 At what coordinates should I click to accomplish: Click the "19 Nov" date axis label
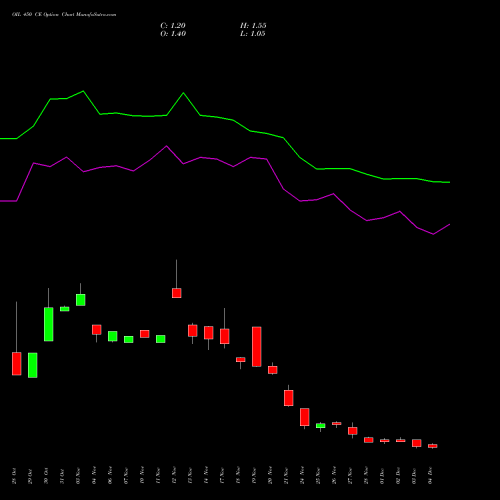point(254,475)
